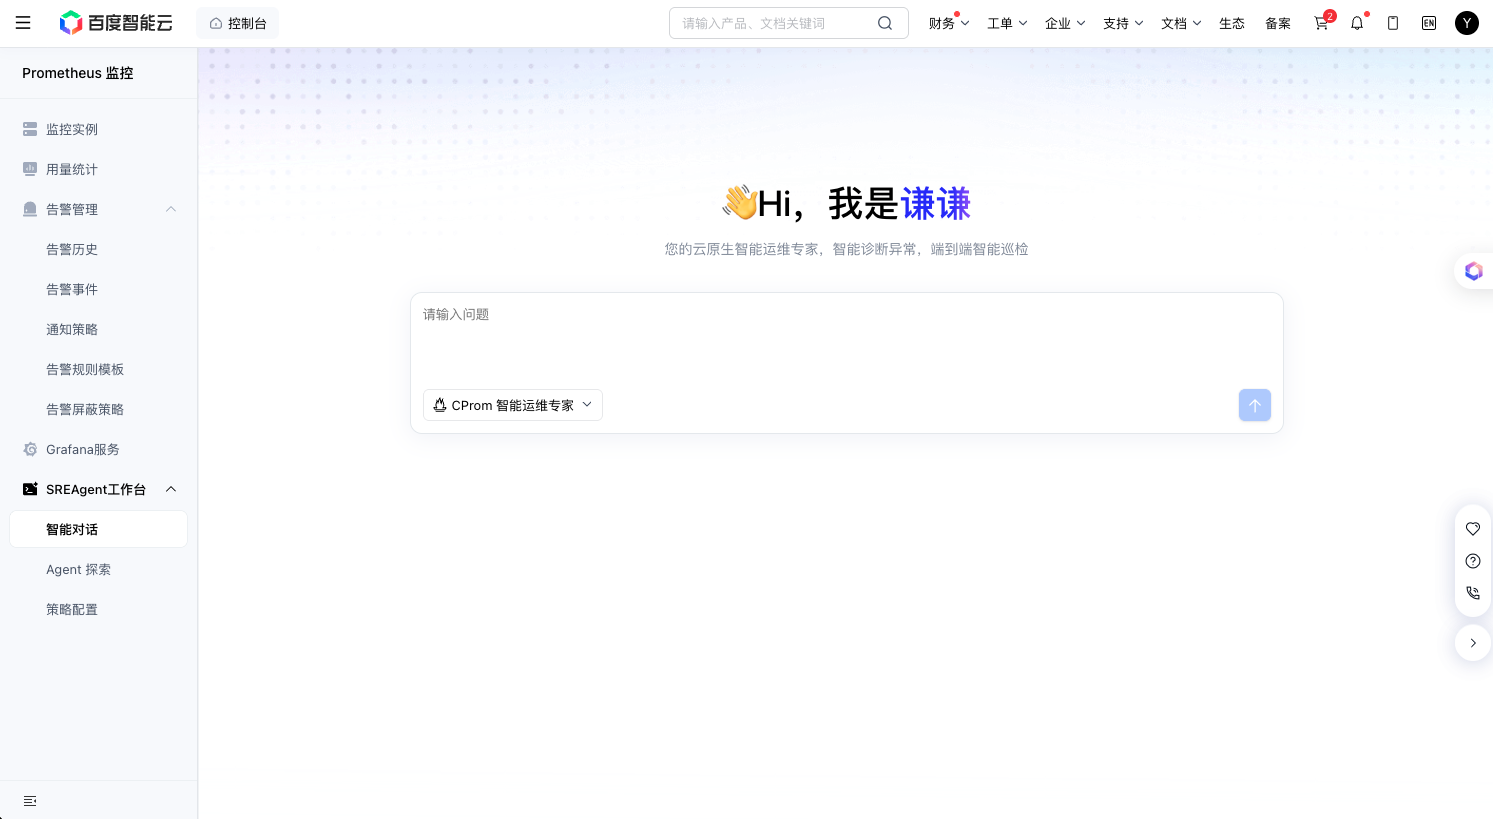The width and height of the screenshot is (1493, 819).
Task: Click the question mark help icon
Action: pos(1473,561)
